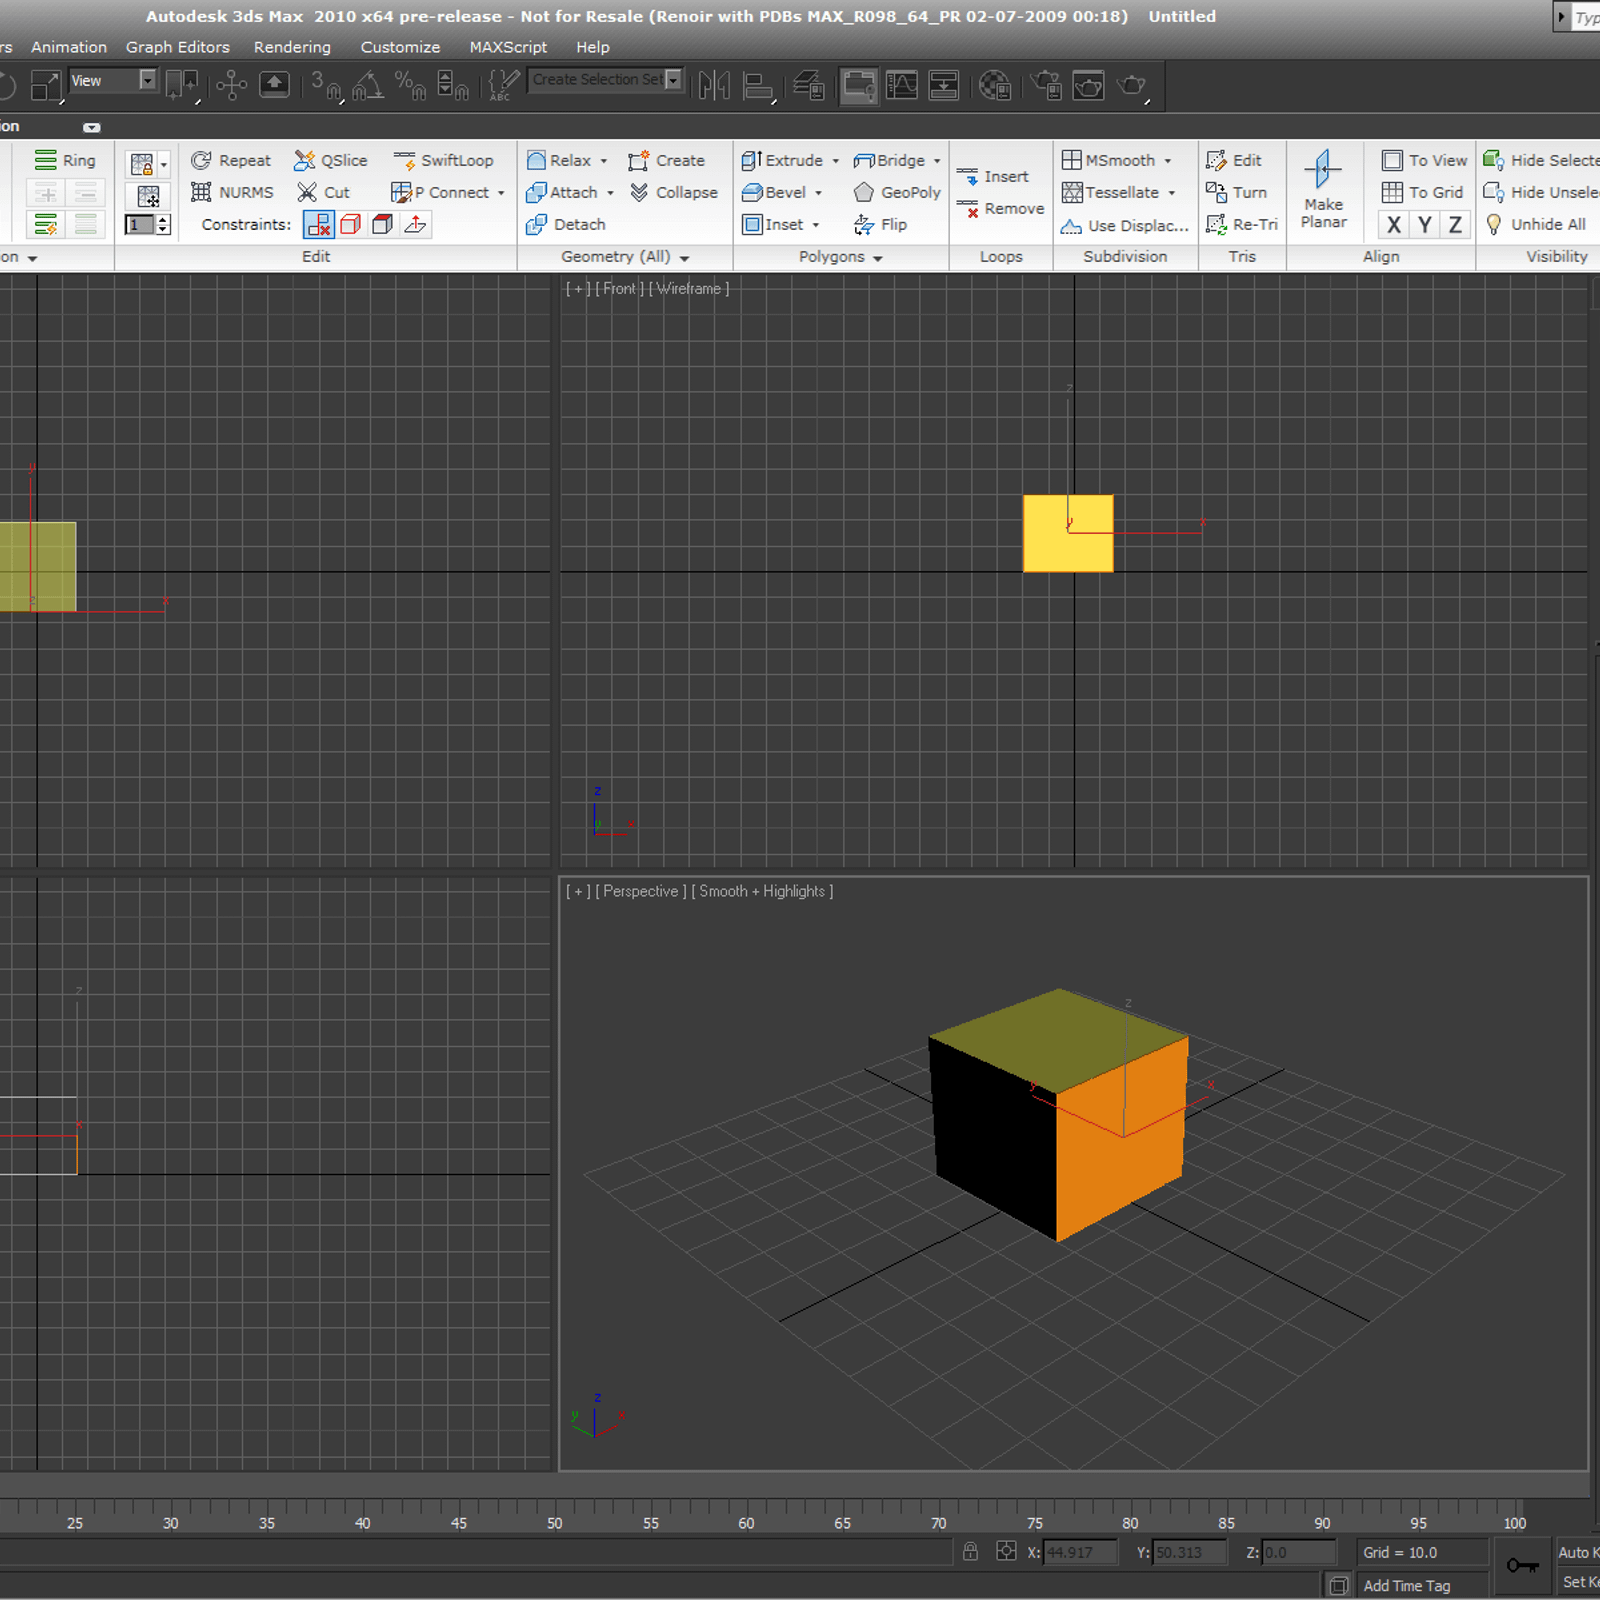Expand the P Connect dropdown arrow
Screen dimensions: 1600x1600
pyautogui.click(x=501, y=193)
